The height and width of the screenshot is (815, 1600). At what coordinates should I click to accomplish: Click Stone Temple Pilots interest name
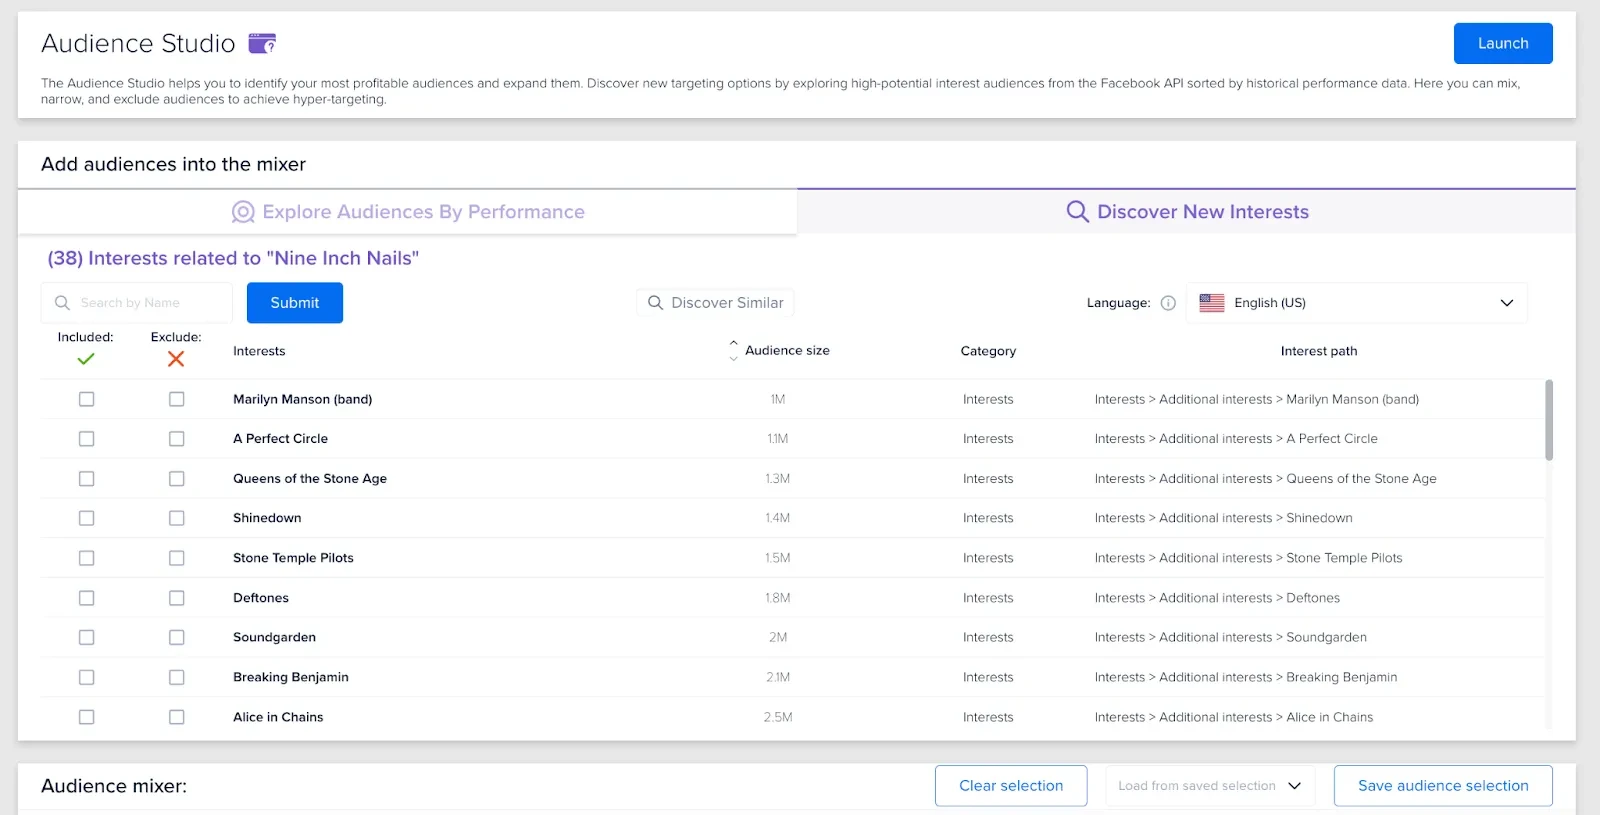[x=294, y=558]
